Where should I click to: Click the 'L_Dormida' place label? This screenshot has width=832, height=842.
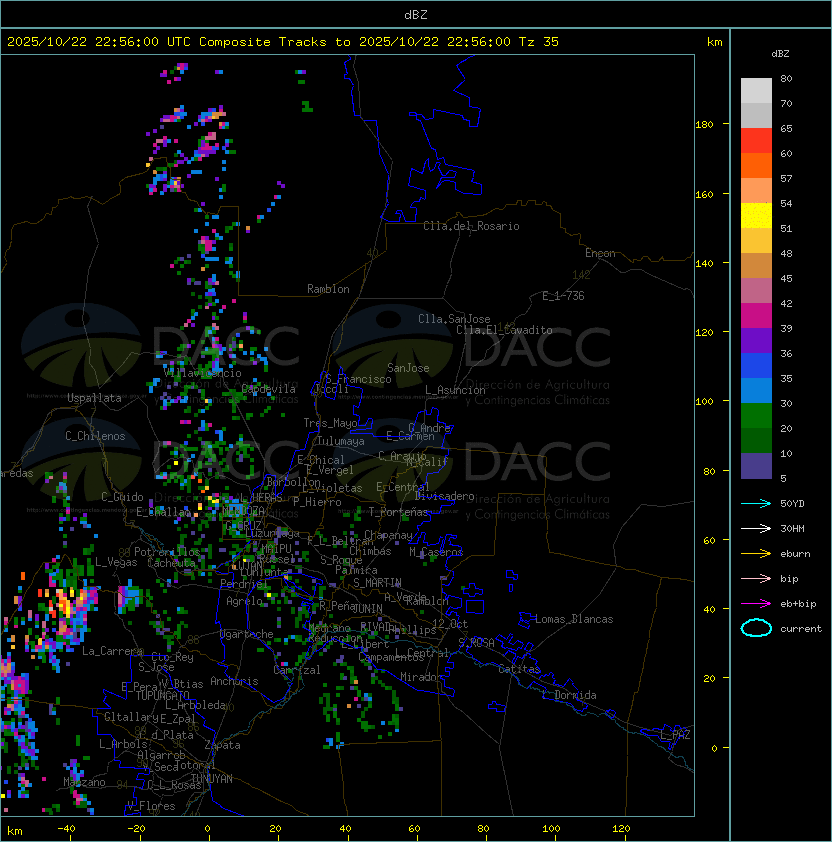pyautogui.click(x=569, y=695)
